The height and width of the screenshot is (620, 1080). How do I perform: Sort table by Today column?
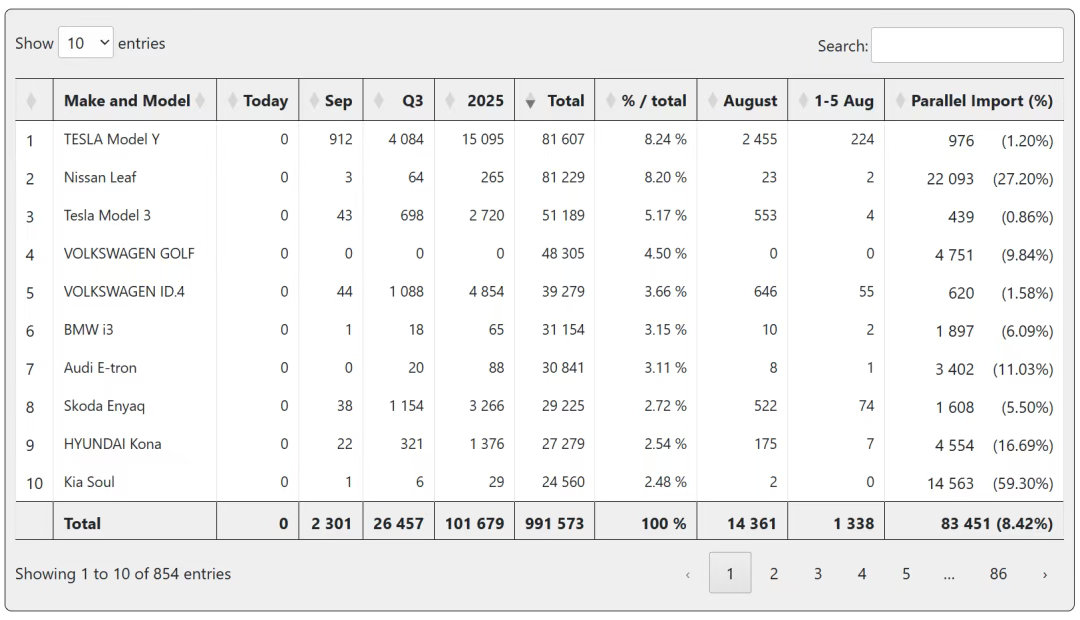point(258,101)
